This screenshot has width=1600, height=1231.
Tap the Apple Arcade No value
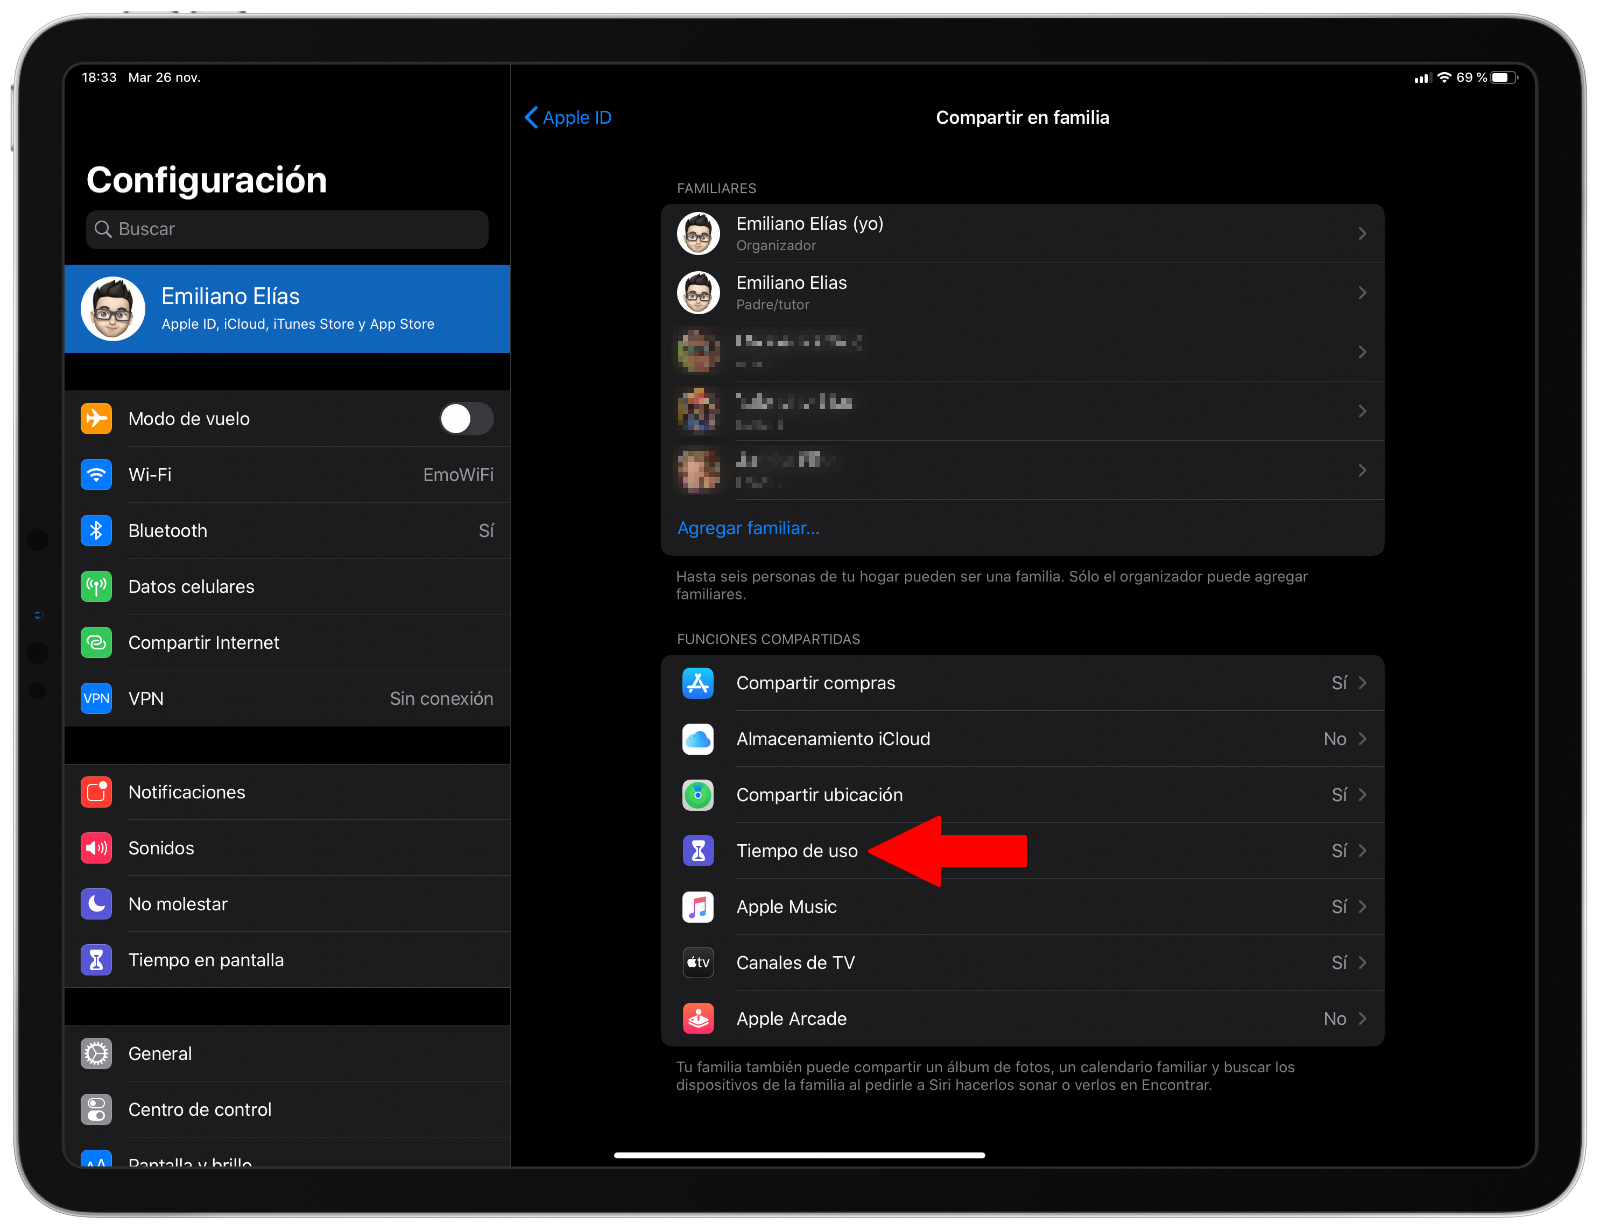(x=1335, y=1019)
